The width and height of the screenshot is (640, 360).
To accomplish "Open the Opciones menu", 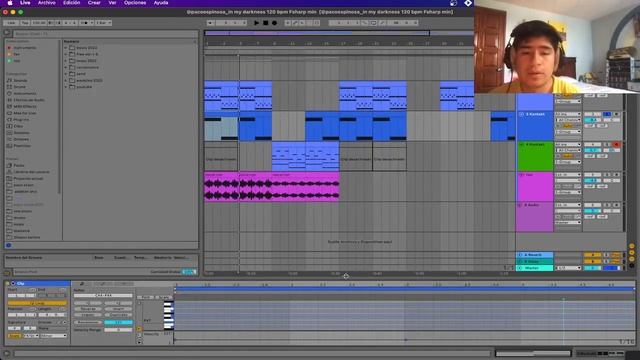I will pos(135,3).
